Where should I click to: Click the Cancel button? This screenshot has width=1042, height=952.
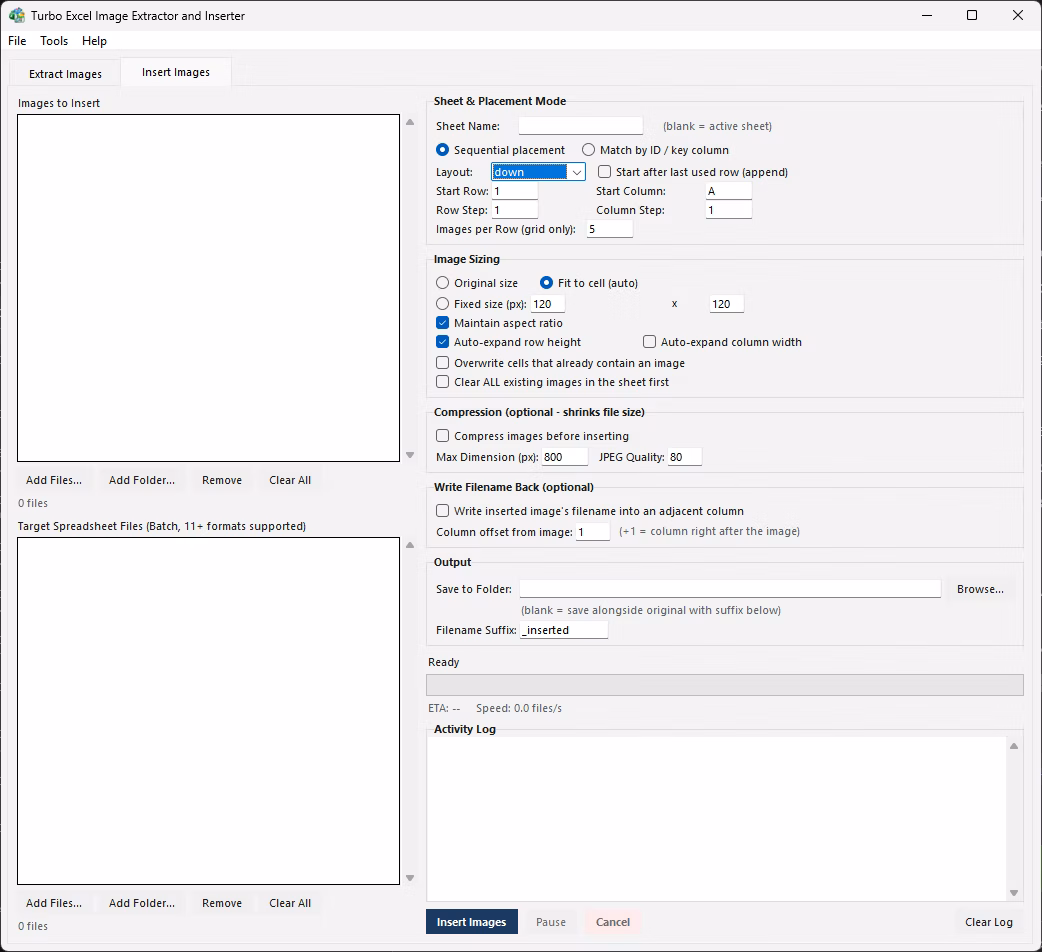[x=613, y=922]
